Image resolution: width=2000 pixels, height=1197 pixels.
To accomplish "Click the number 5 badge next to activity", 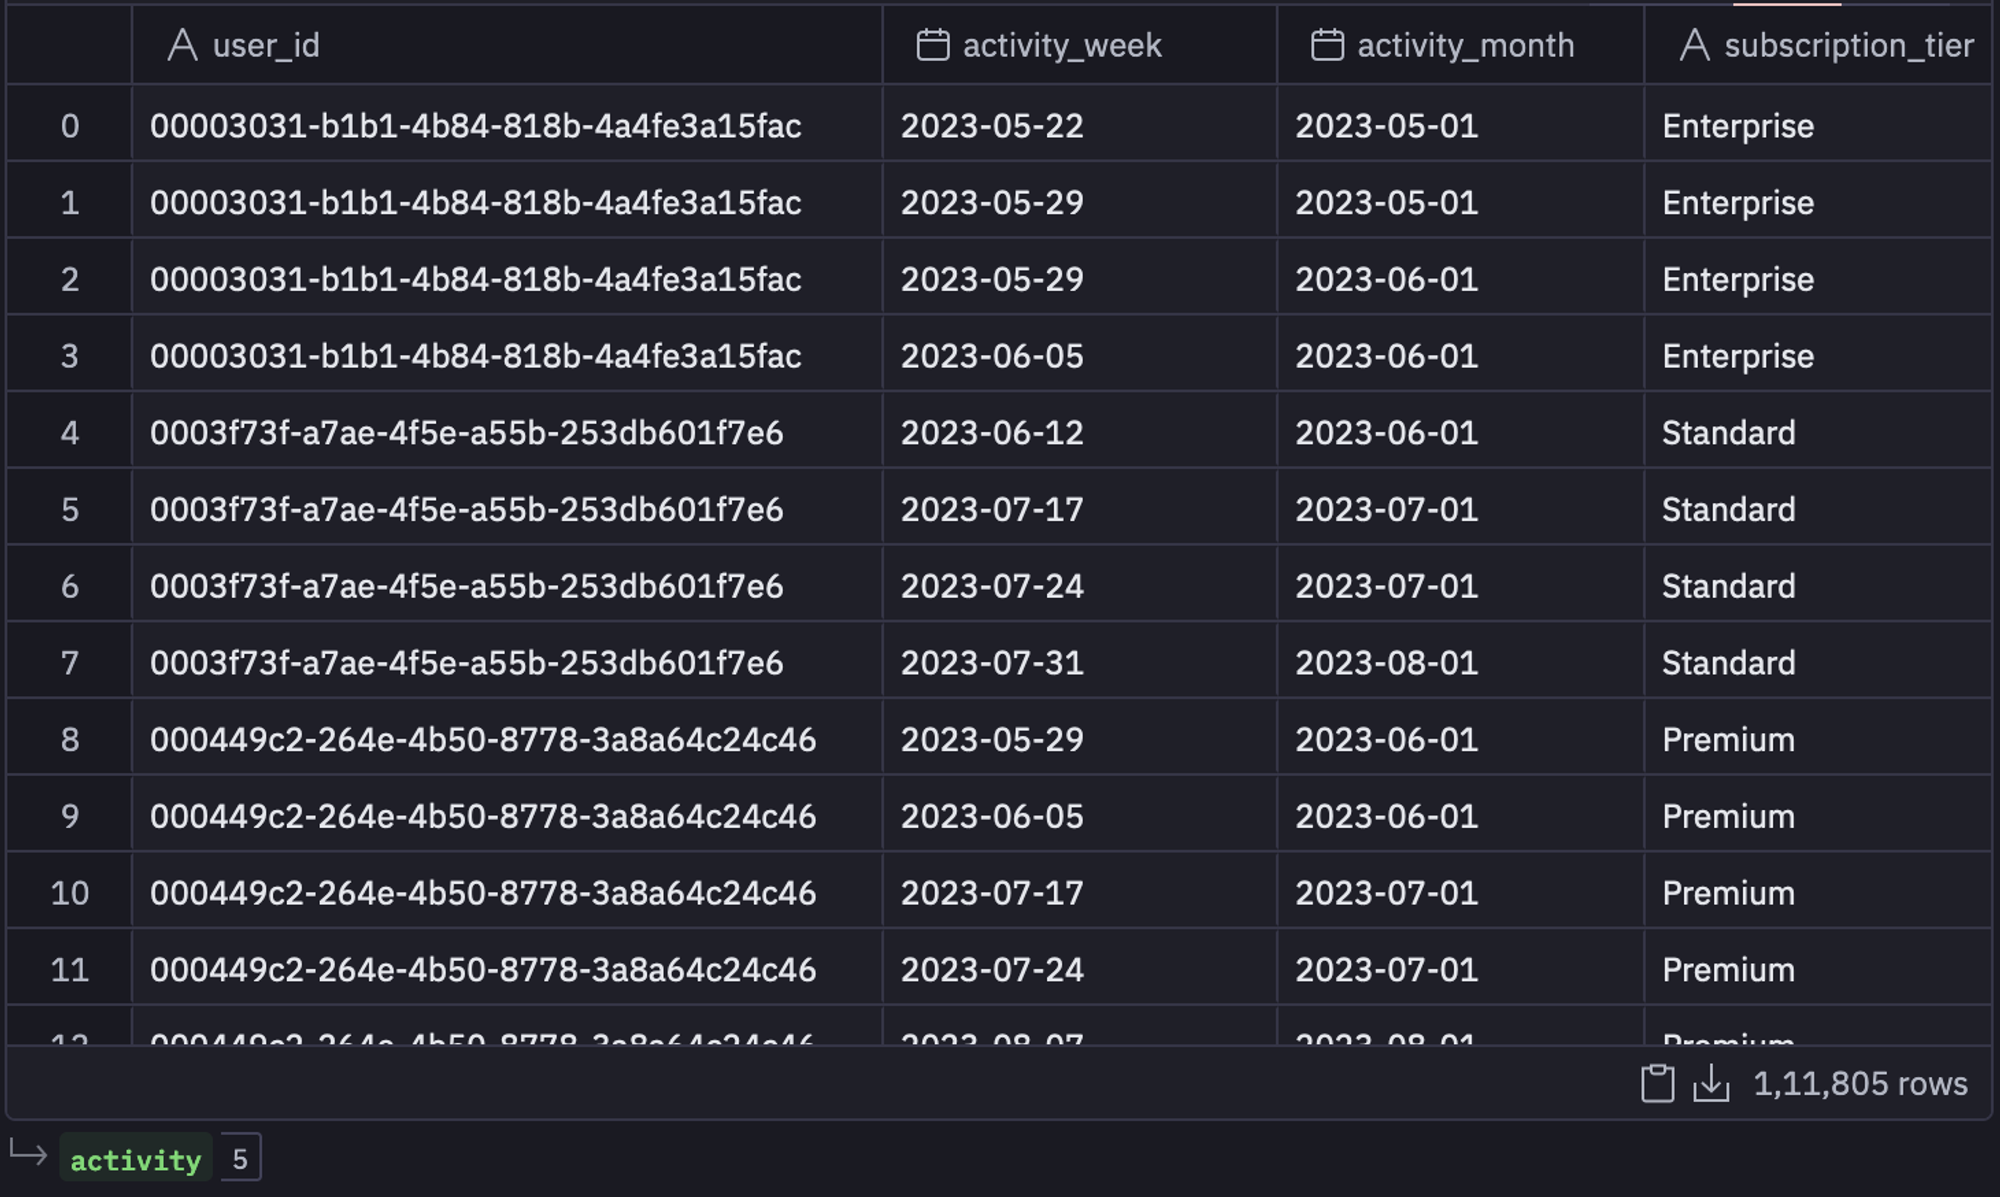I will pyautogui.click(x=240, y=1159).
